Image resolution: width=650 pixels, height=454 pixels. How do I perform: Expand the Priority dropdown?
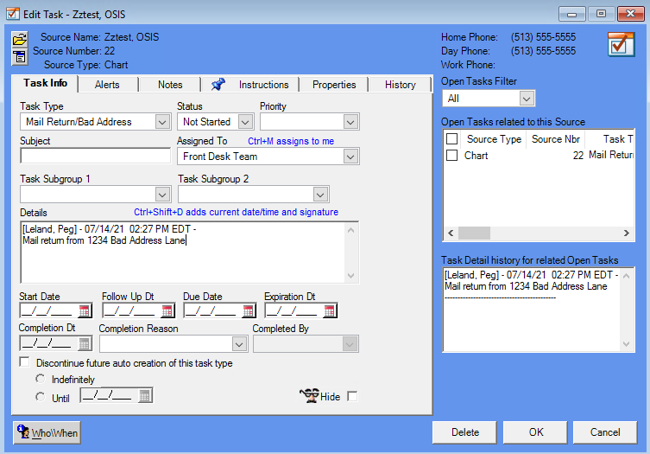coord(350,122)
